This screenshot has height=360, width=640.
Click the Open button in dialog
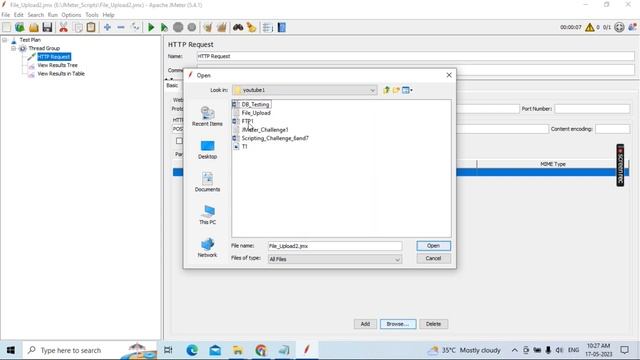click(x=433, y=246)
